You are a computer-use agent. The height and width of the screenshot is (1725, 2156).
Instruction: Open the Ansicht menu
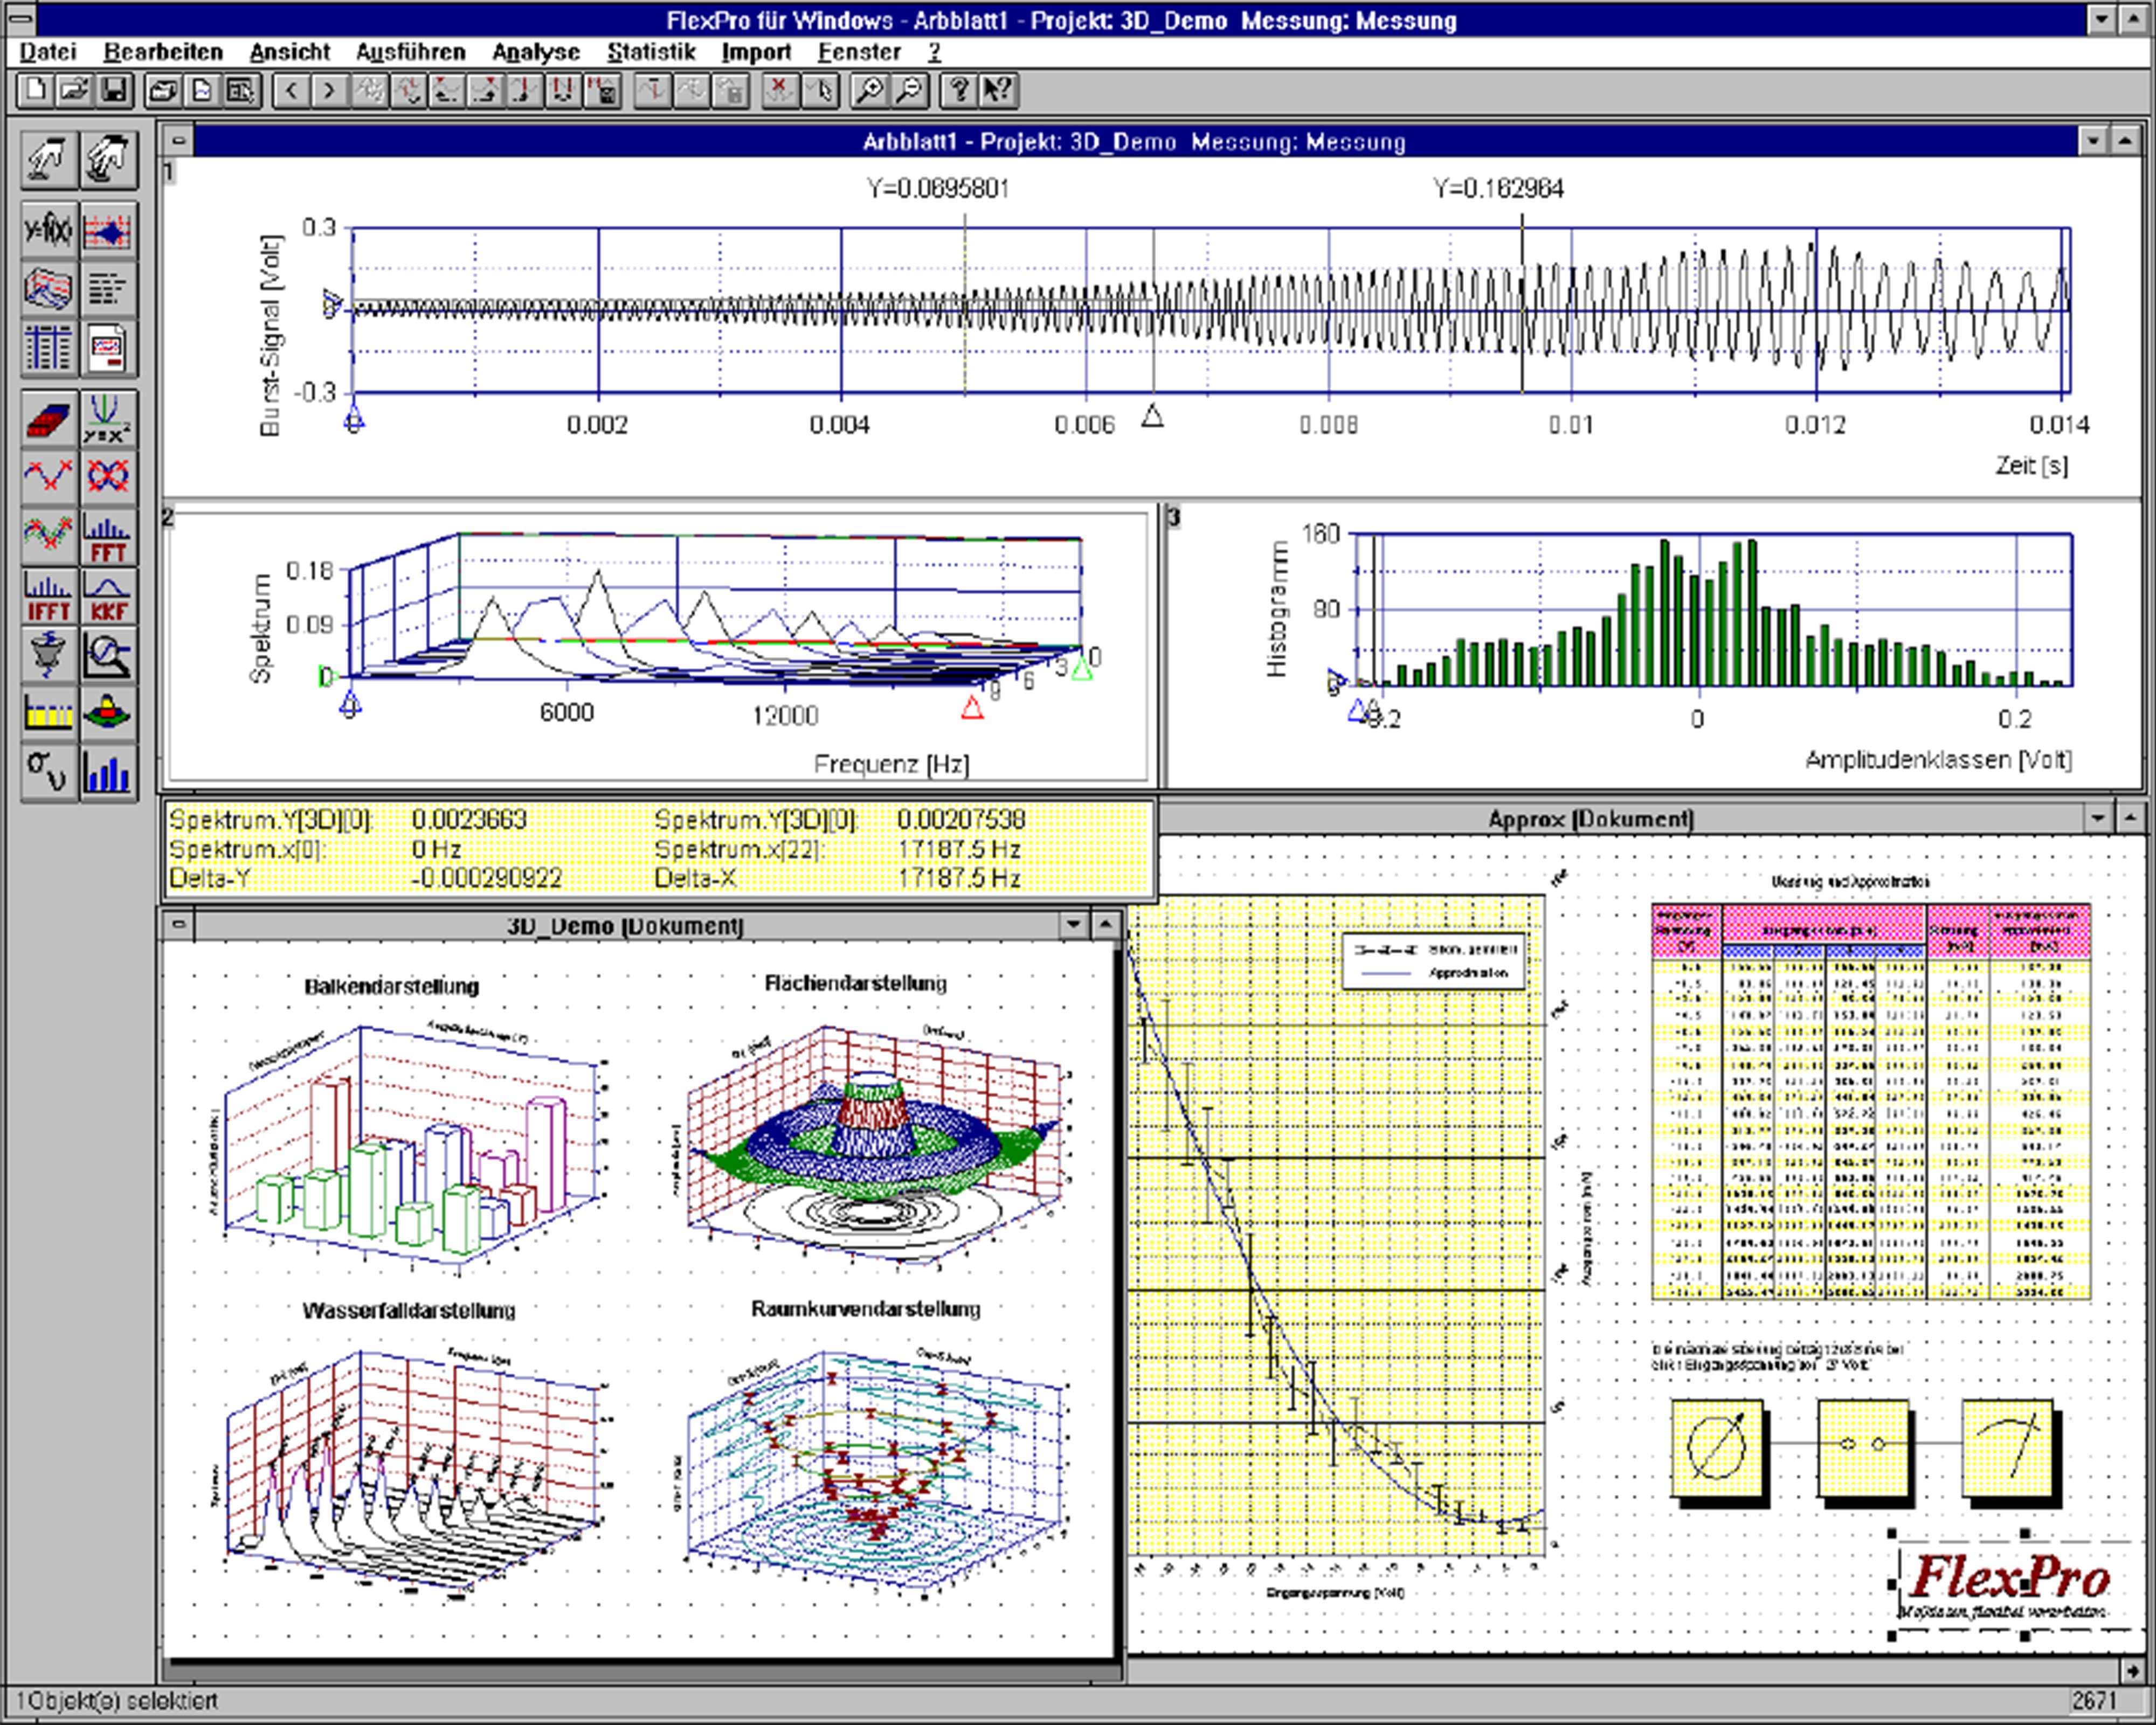(x=290, y=52)
